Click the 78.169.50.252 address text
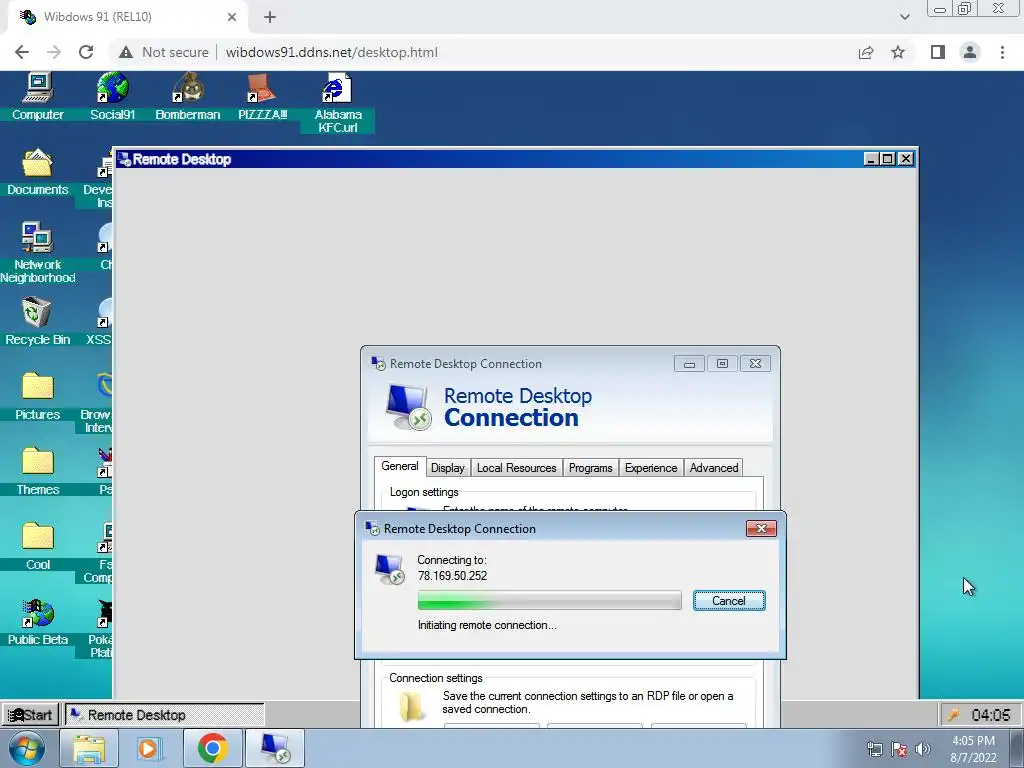This screenshot has width=1024, height=768. point(453,575)
